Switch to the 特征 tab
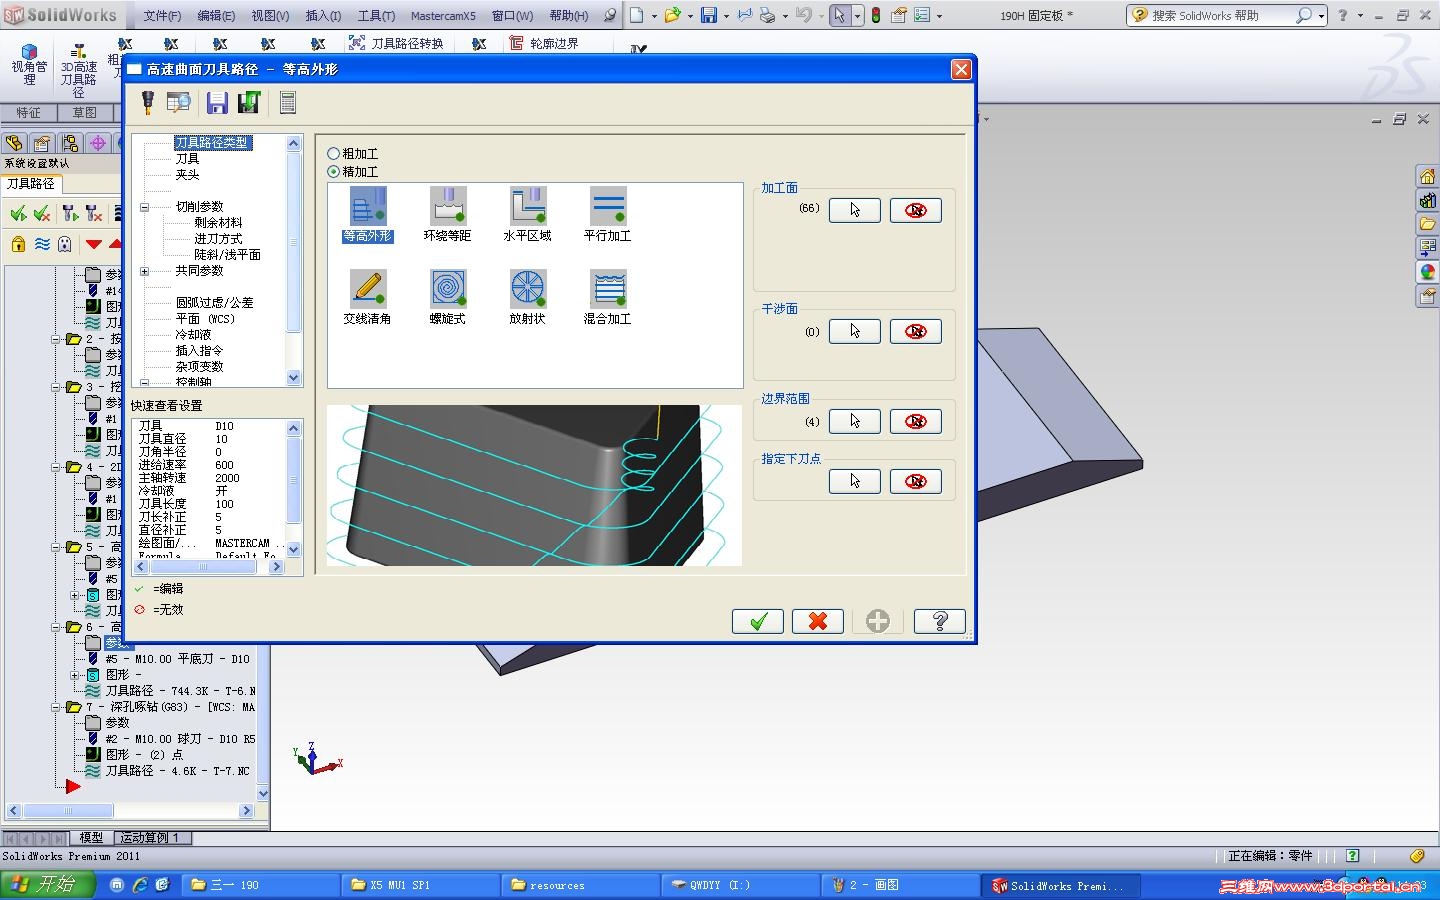Image resolution: width=1440 pixels, height=900 pixels. point(28,113)
